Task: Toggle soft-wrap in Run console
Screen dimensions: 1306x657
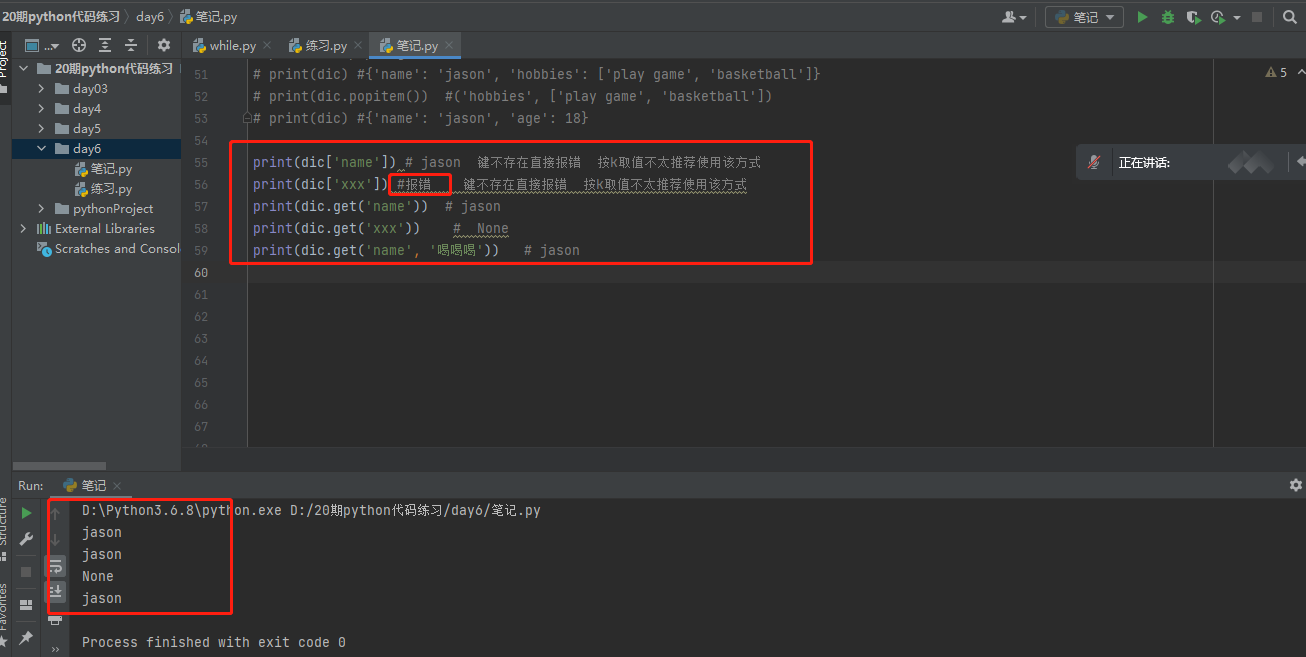Action: pyautogui.click(x=55, y=565)
